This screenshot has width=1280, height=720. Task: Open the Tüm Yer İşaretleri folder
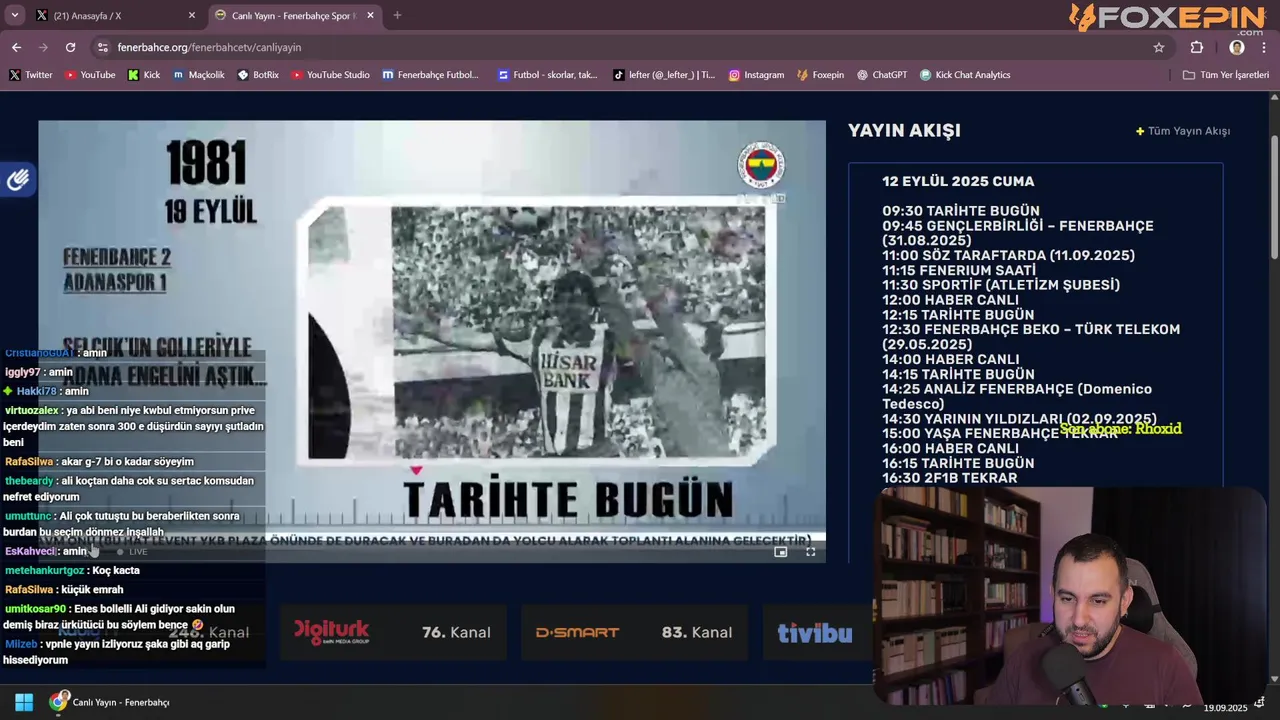click(x=1225, y=75)
